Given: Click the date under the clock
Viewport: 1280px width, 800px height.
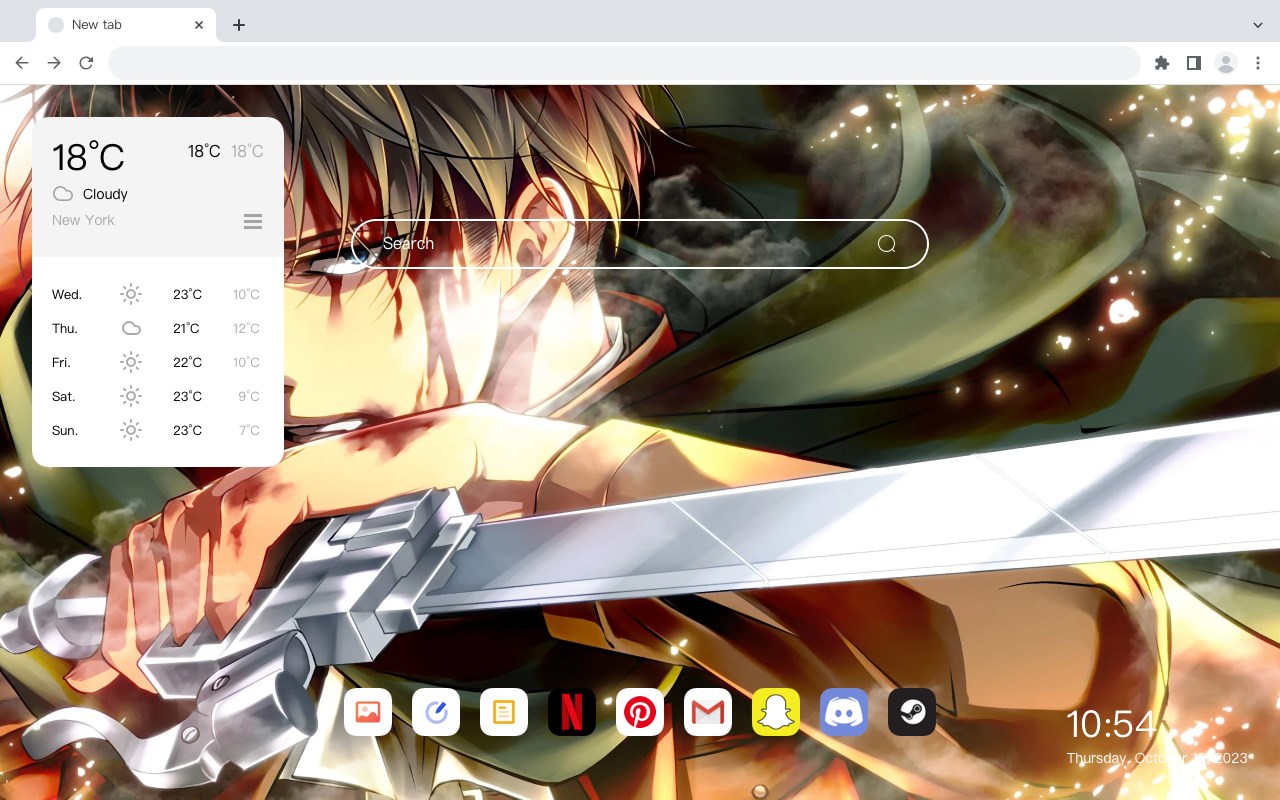Looking at the screenshot, I should pos(1157,758).
